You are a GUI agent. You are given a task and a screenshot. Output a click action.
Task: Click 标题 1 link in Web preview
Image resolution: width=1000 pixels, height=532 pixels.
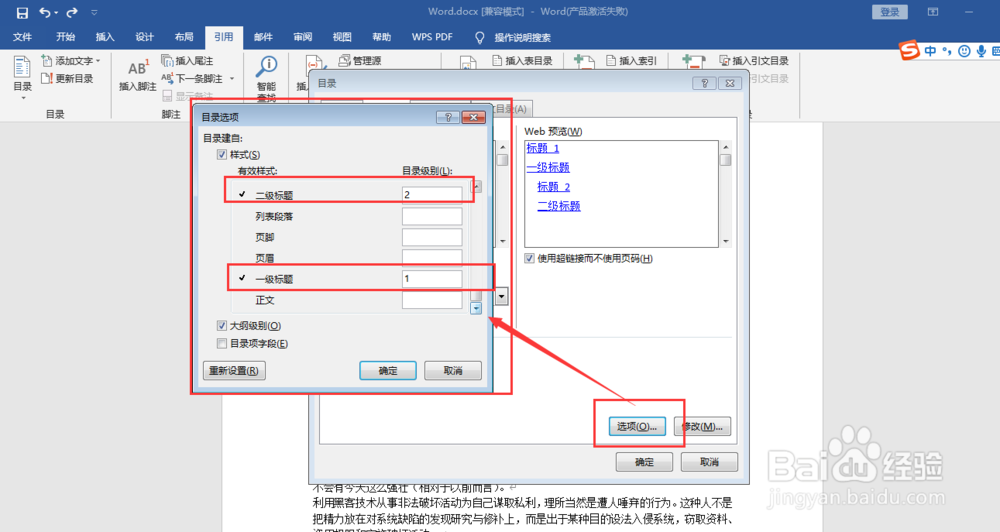pos(543,148)
